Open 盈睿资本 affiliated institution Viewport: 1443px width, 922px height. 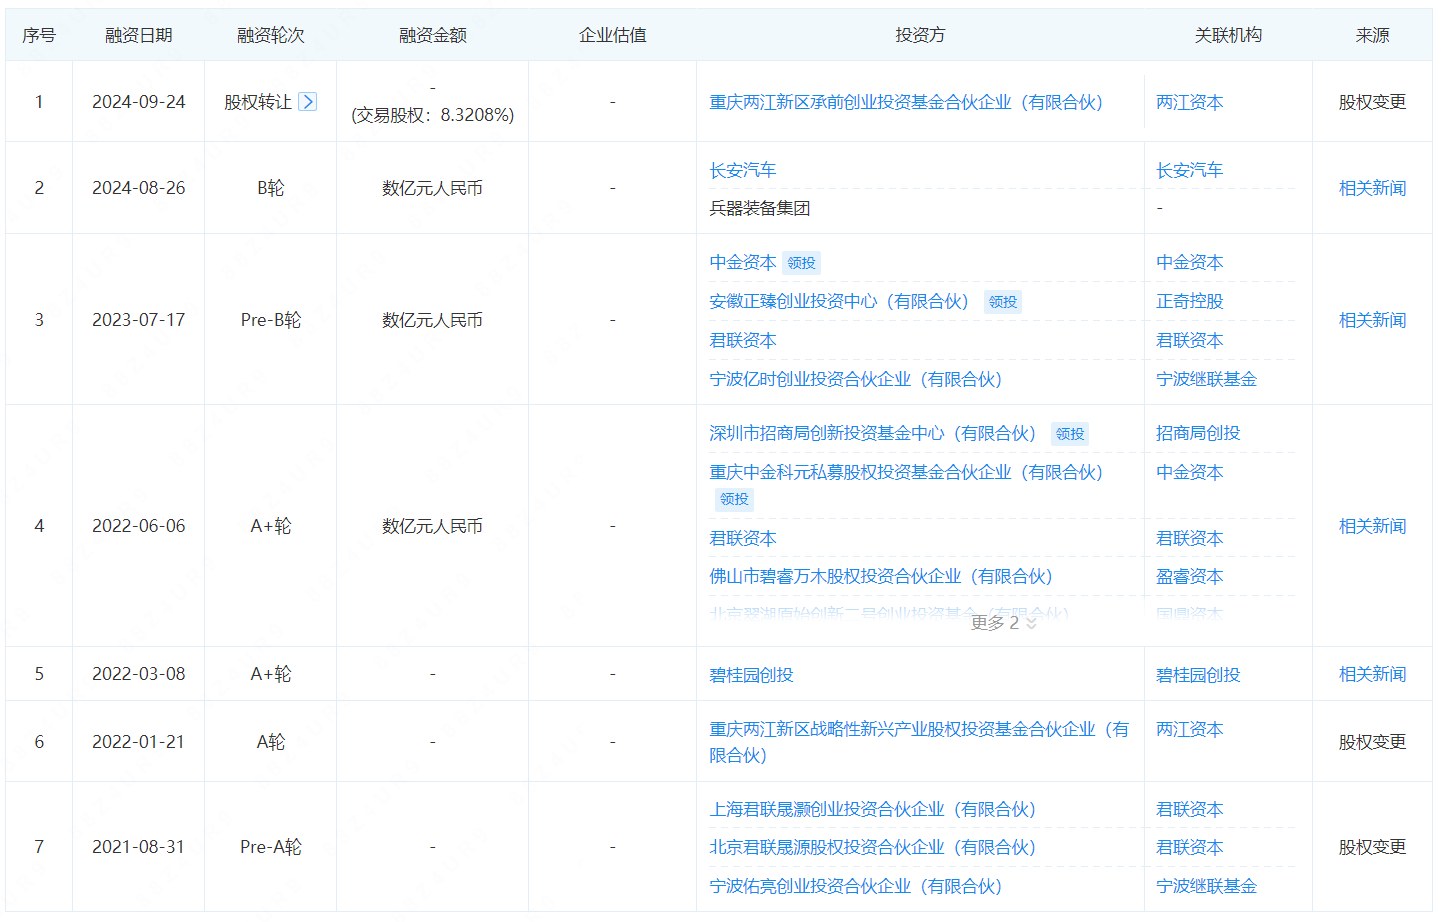(x=1189, y=576)
